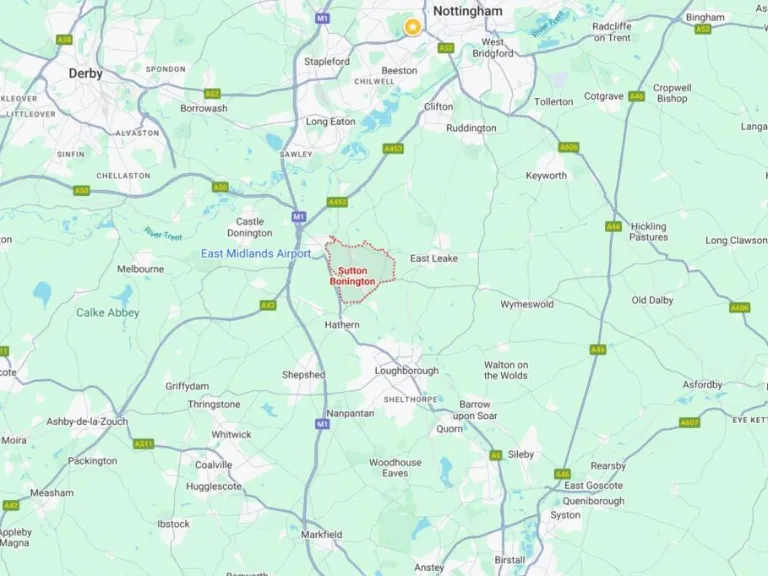Click the East Midlands Airport label

[x=256, y=254]
